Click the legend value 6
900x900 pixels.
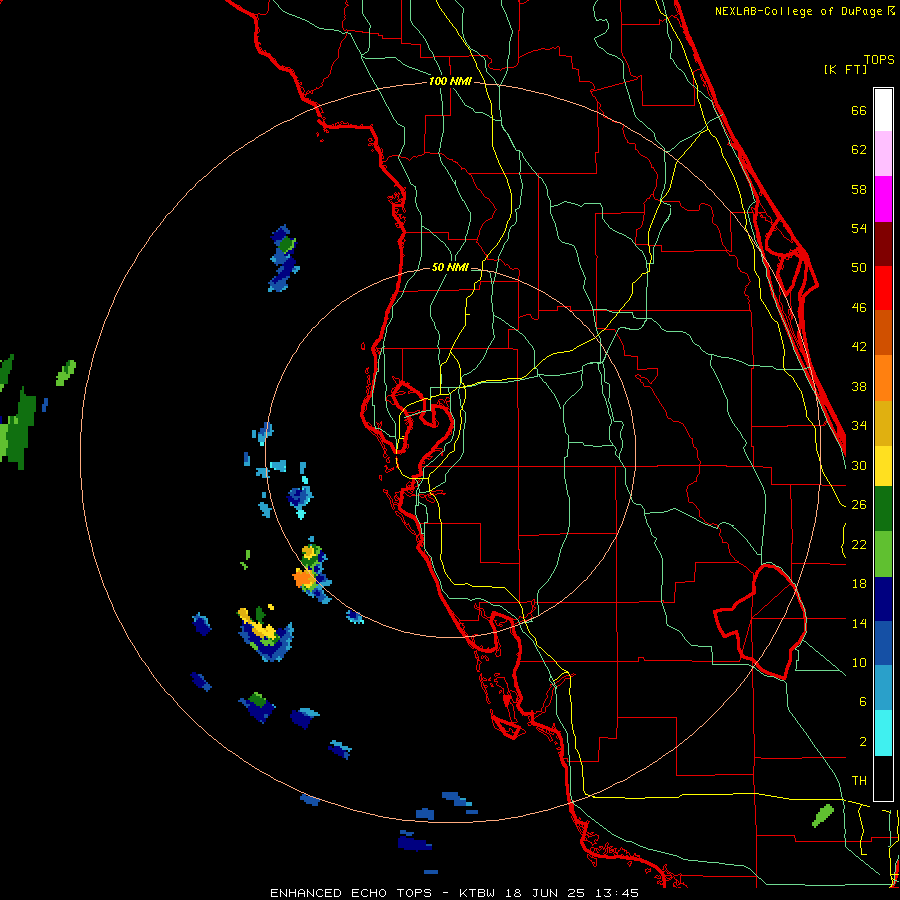click(862, 702)
